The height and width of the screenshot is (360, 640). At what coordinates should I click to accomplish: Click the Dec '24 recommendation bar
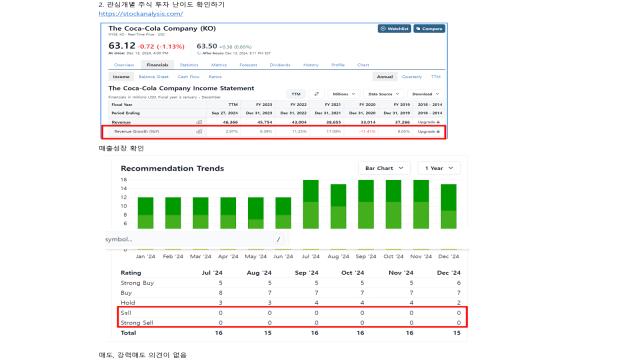(449, 207)
